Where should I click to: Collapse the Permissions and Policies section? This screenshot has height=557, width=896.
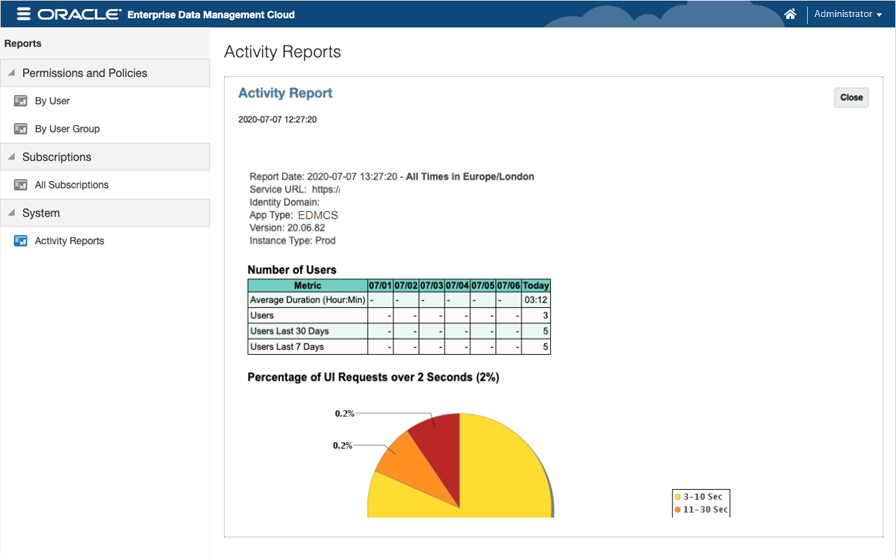[x=11, y=73]
